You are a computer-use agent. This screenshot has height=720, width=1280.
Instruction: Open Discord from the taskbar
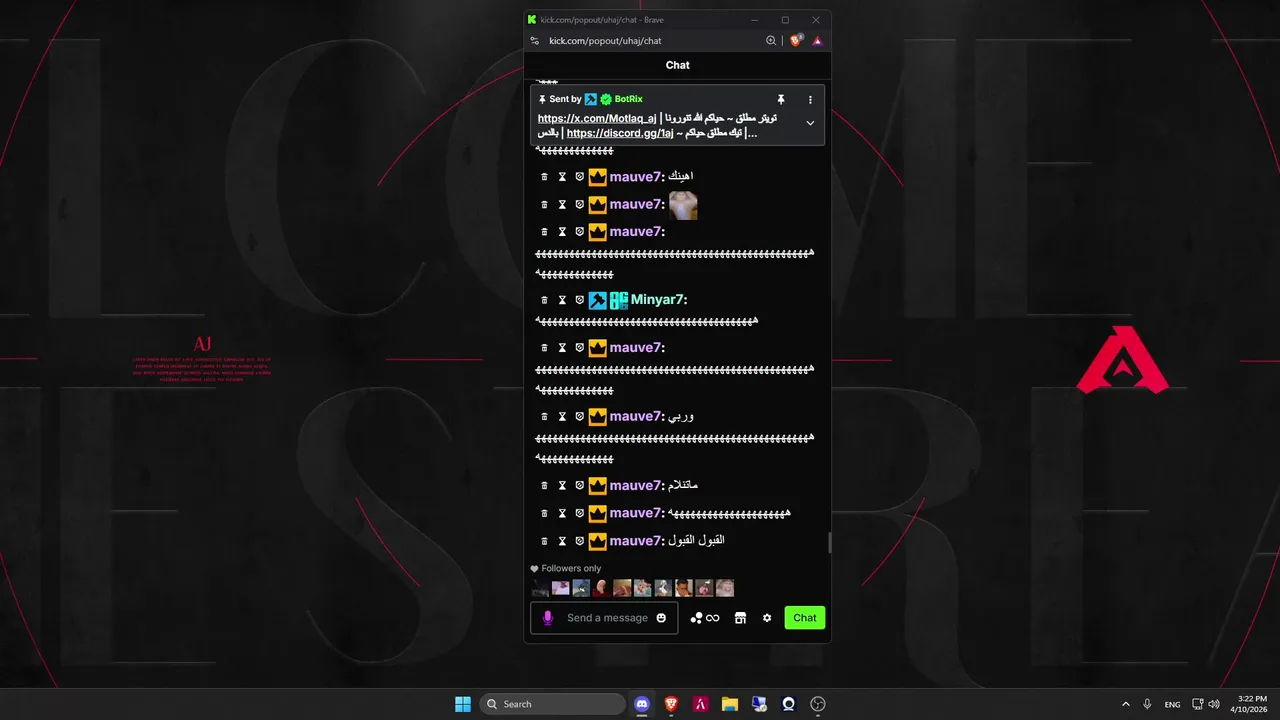pyautogui.click(x=642, y=704)
